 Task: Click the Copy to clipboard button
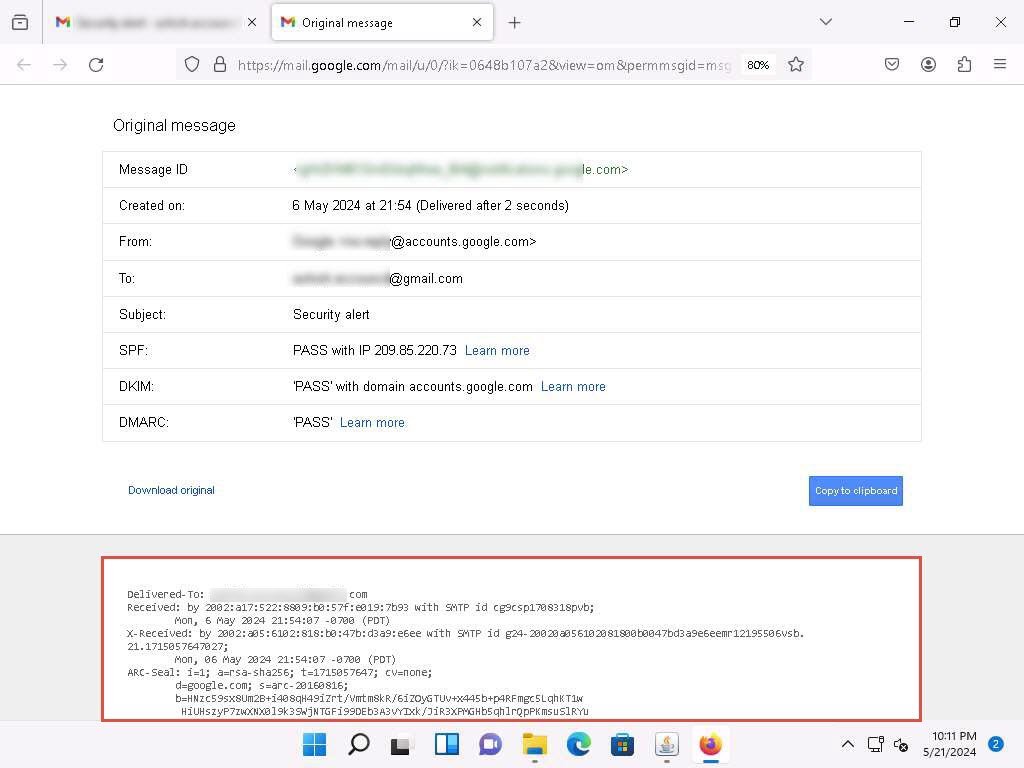(855, 490)
